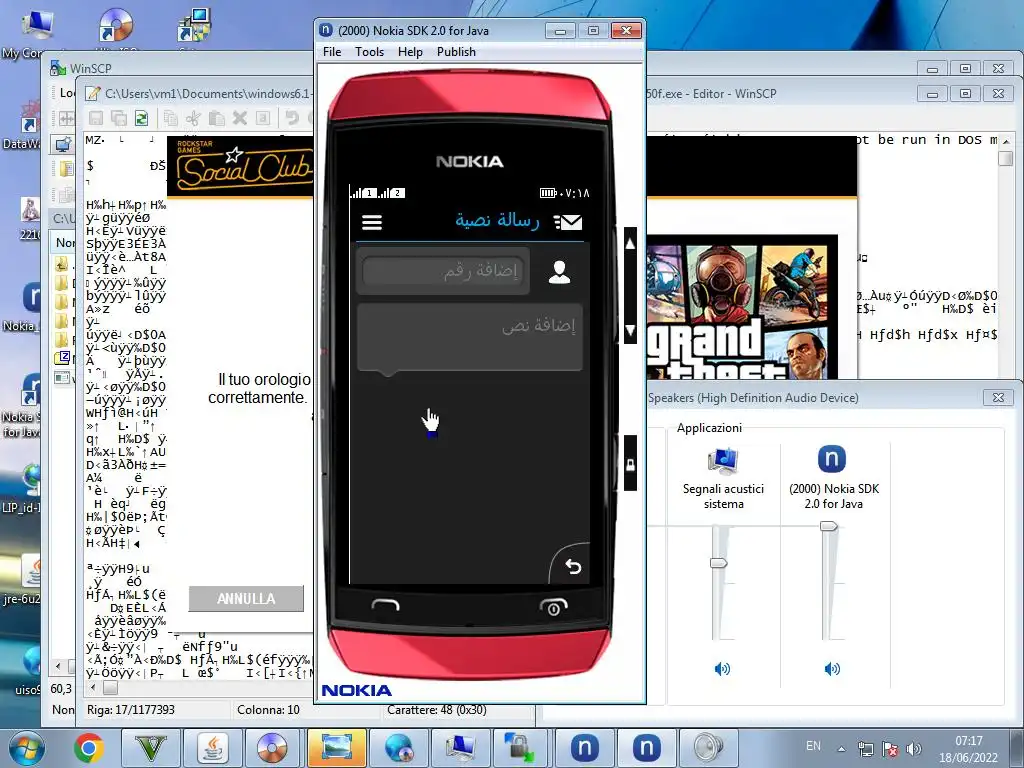The width and height of the screenshot is (1024, 768).
Task: Open the File menu in Nokia SDK
Action: [x=332, y=52]
